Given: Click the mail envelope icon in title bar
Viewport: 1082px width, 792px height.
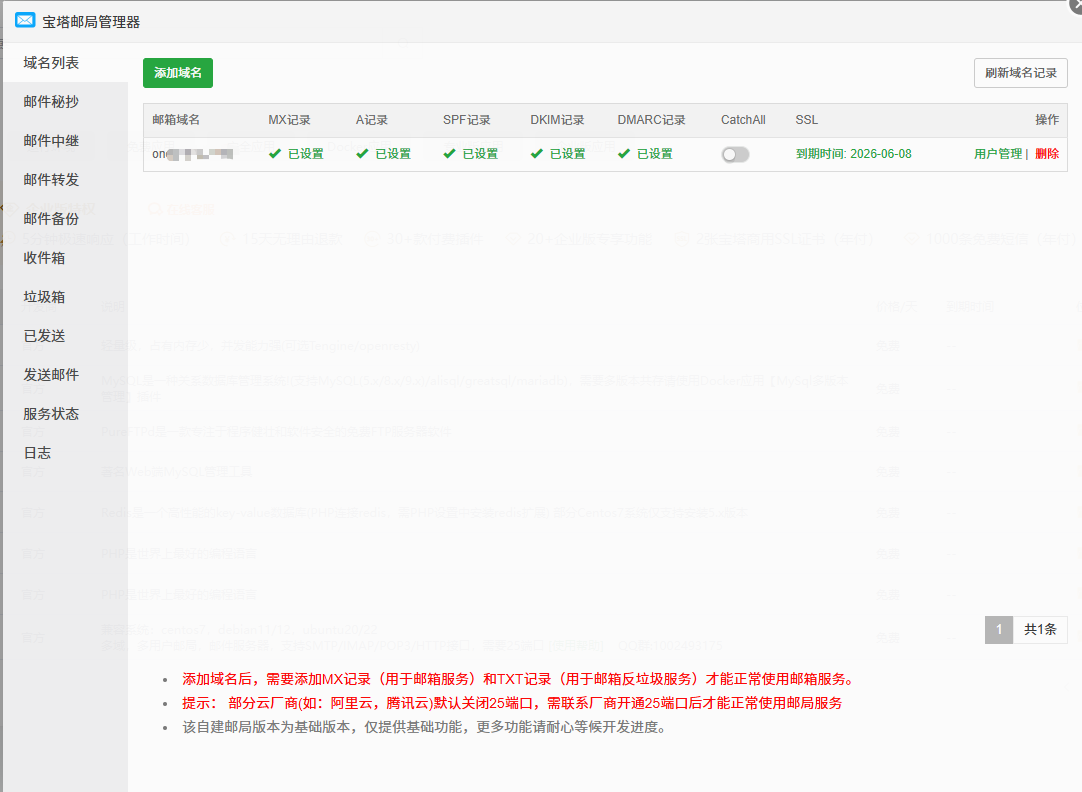Looking at the screenshot, I should click(x=25, y=21).
